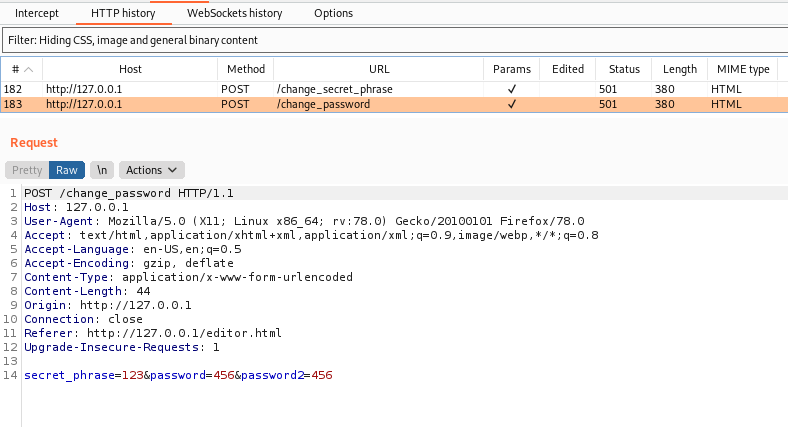
Task: Click Params checkmark for request 182
Action: [x=512, y=89]
